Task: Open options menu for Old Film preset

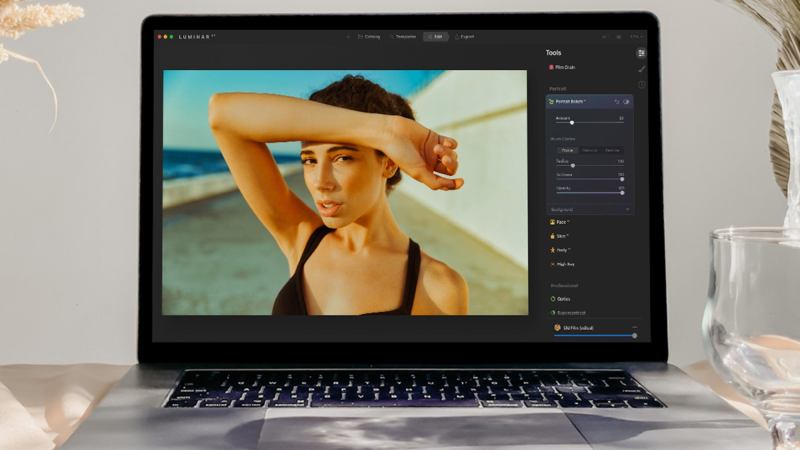Action: [634, 327]
